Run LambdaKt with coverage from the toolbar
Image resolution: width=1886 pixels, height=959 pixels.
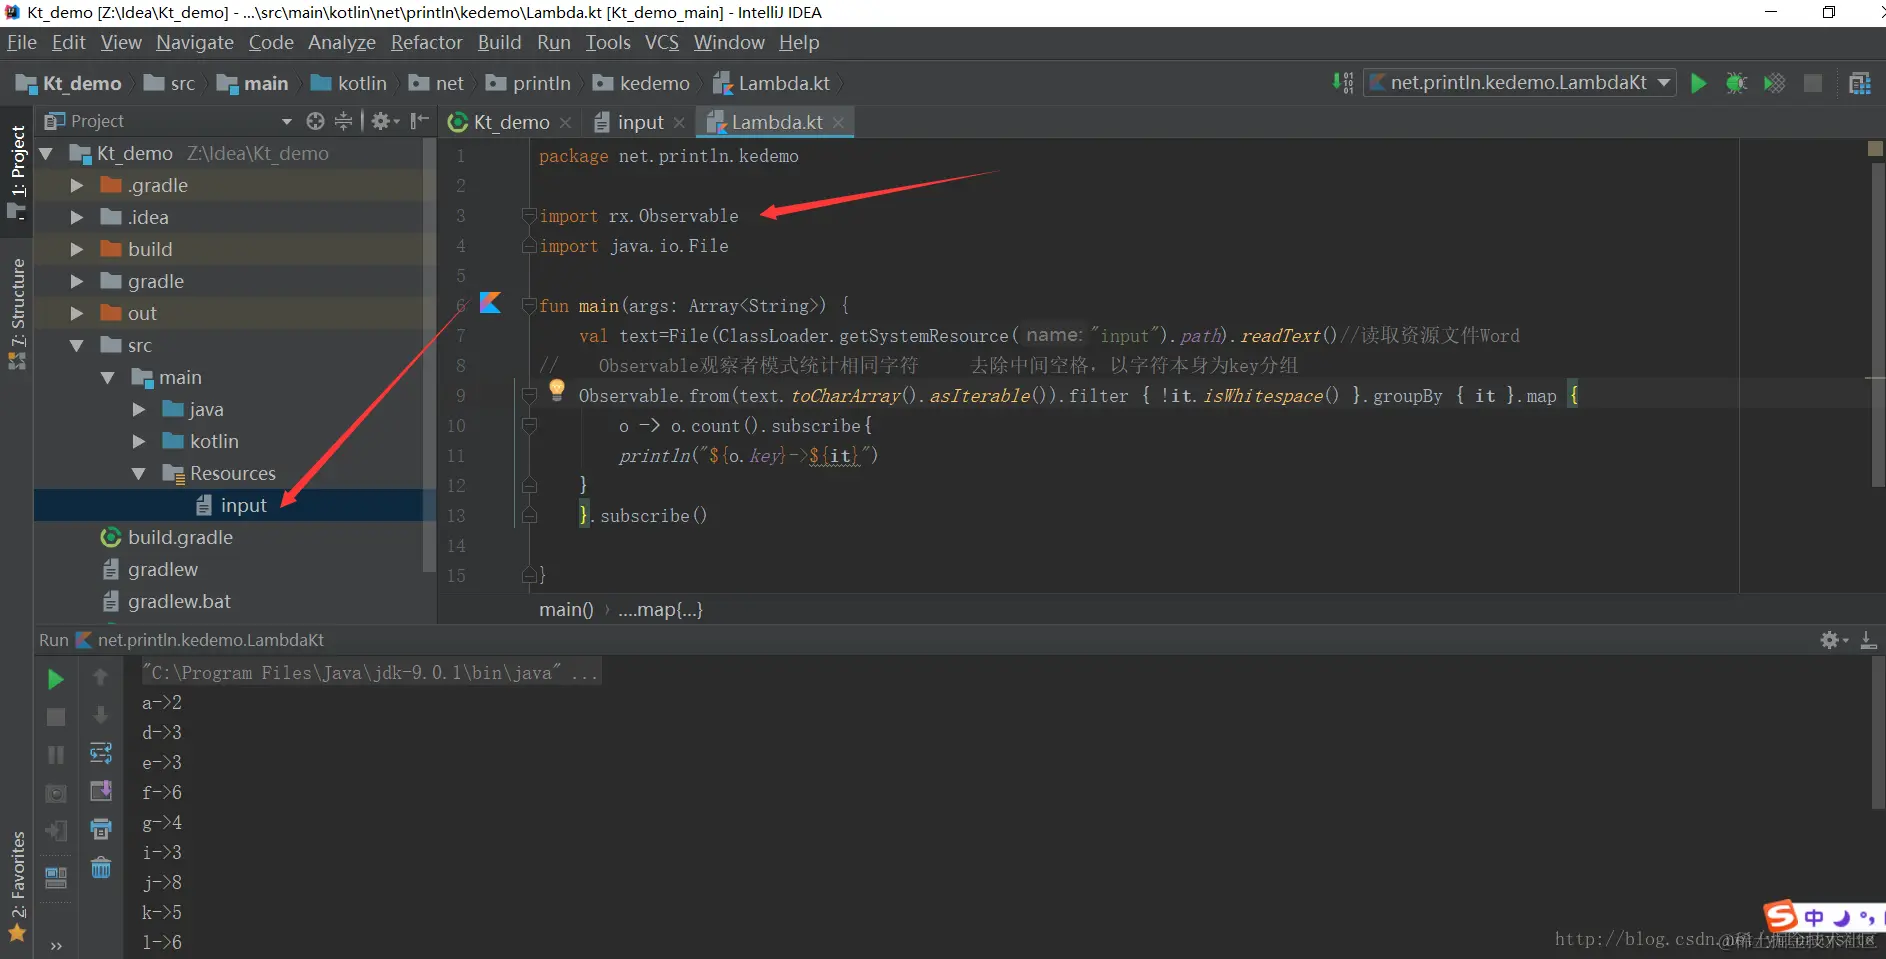pyautogui.click(x=1774, y=83)
